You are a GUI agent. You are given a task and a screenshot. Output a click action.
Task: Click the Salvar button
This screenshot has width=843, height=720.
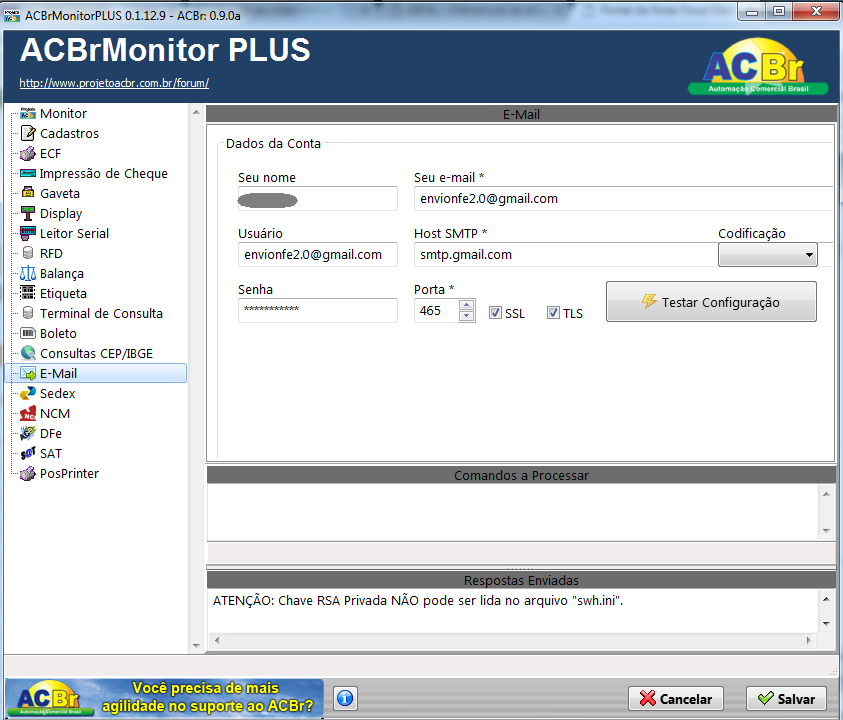(786, 698)
